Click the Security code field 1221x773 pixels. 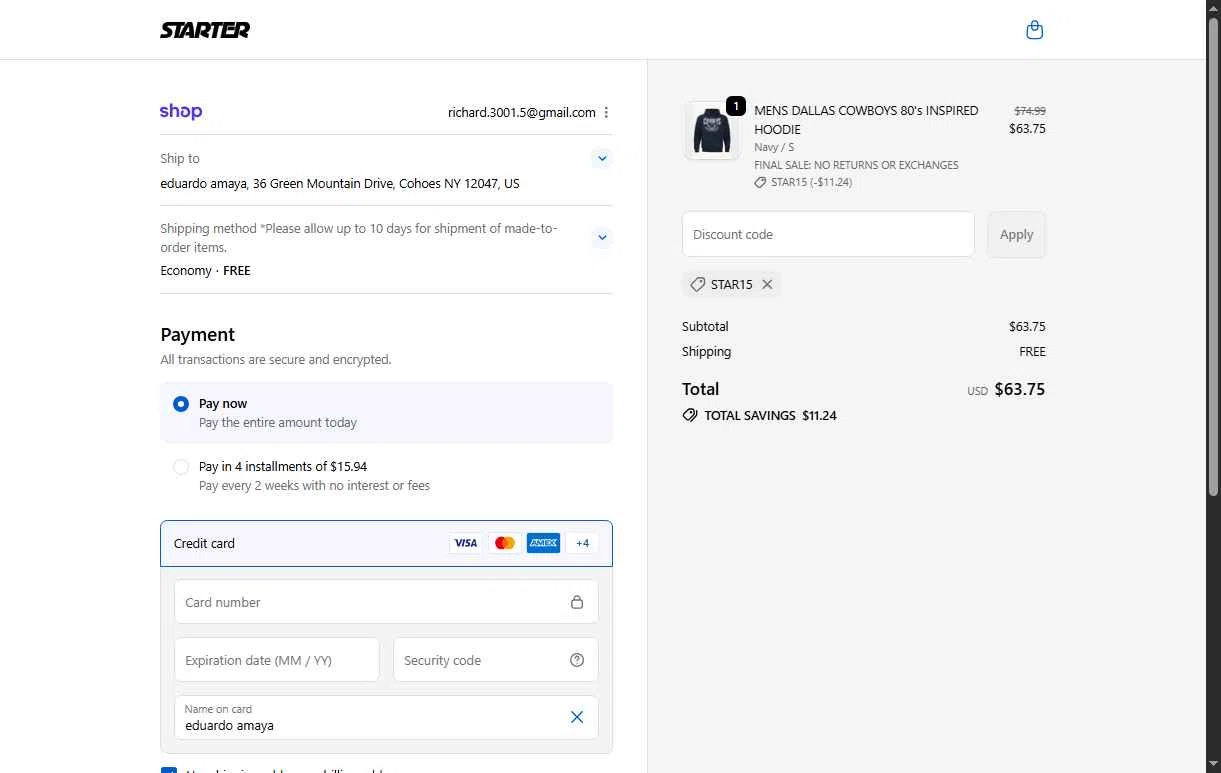pyautogui.click(x=496, y=660)
